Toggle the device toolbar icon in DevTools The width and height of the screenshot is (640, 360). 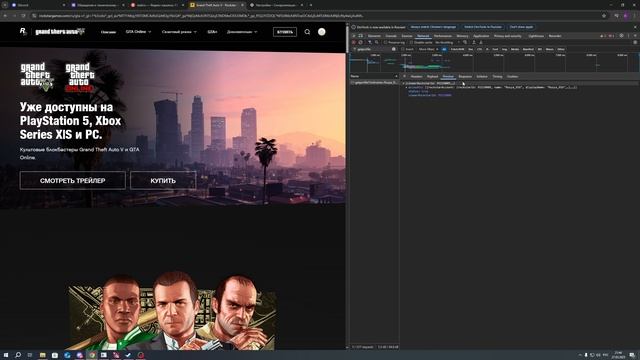[360, 36]
